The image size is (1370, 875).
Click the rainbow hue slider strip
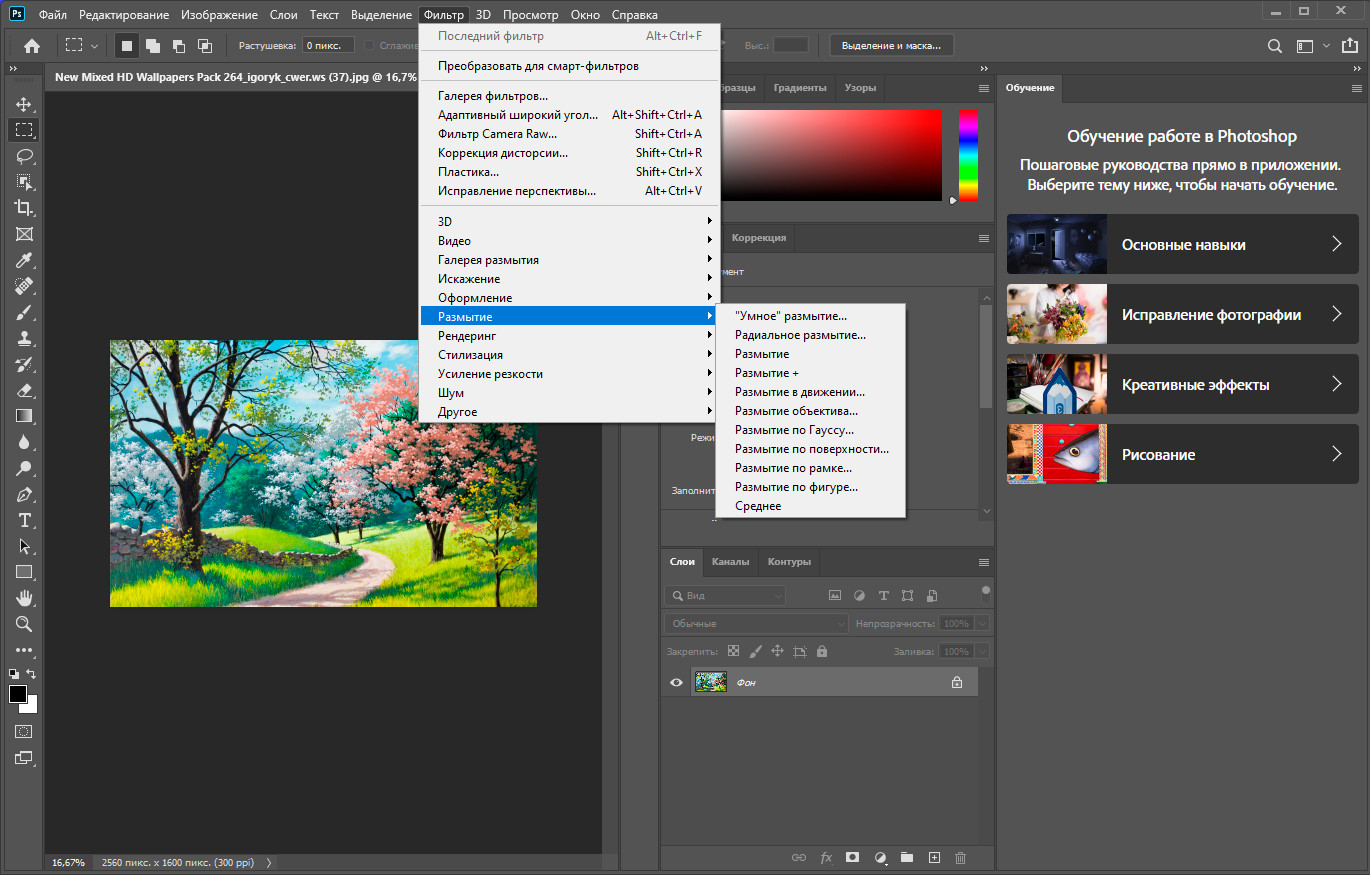(x=968, y=155)
